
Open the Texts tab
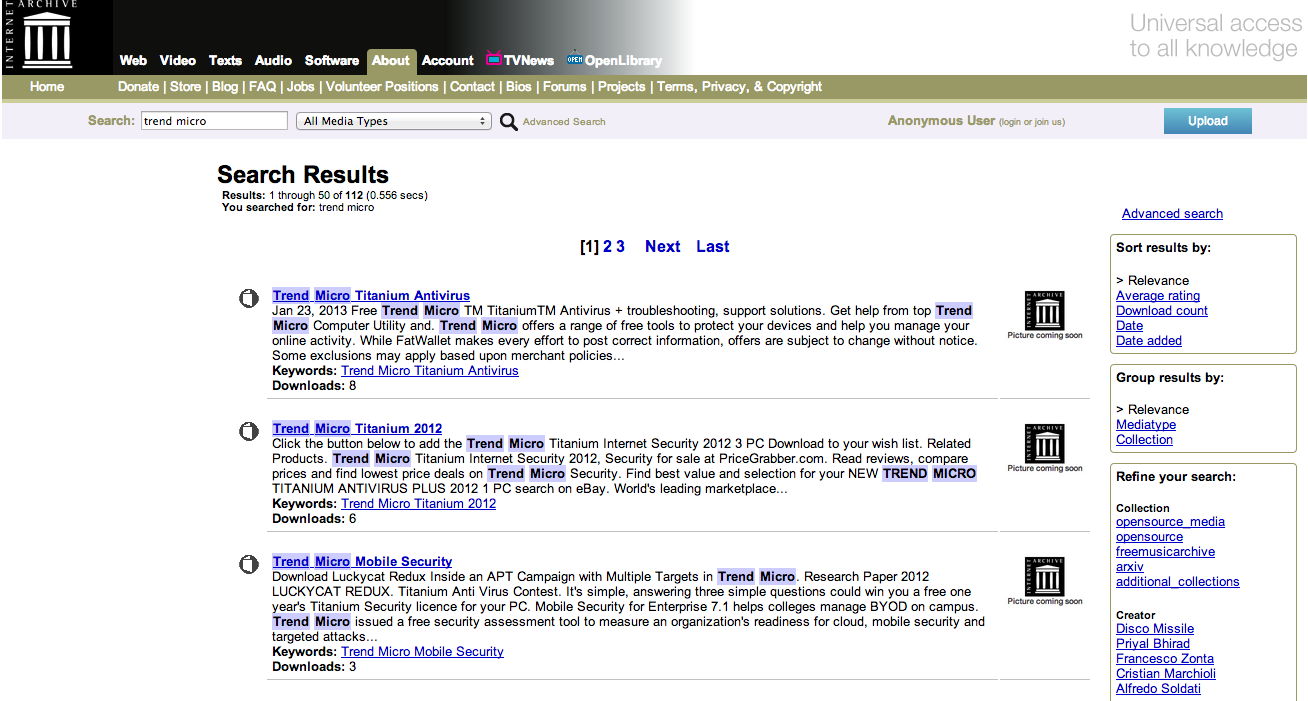pos(225,60)
